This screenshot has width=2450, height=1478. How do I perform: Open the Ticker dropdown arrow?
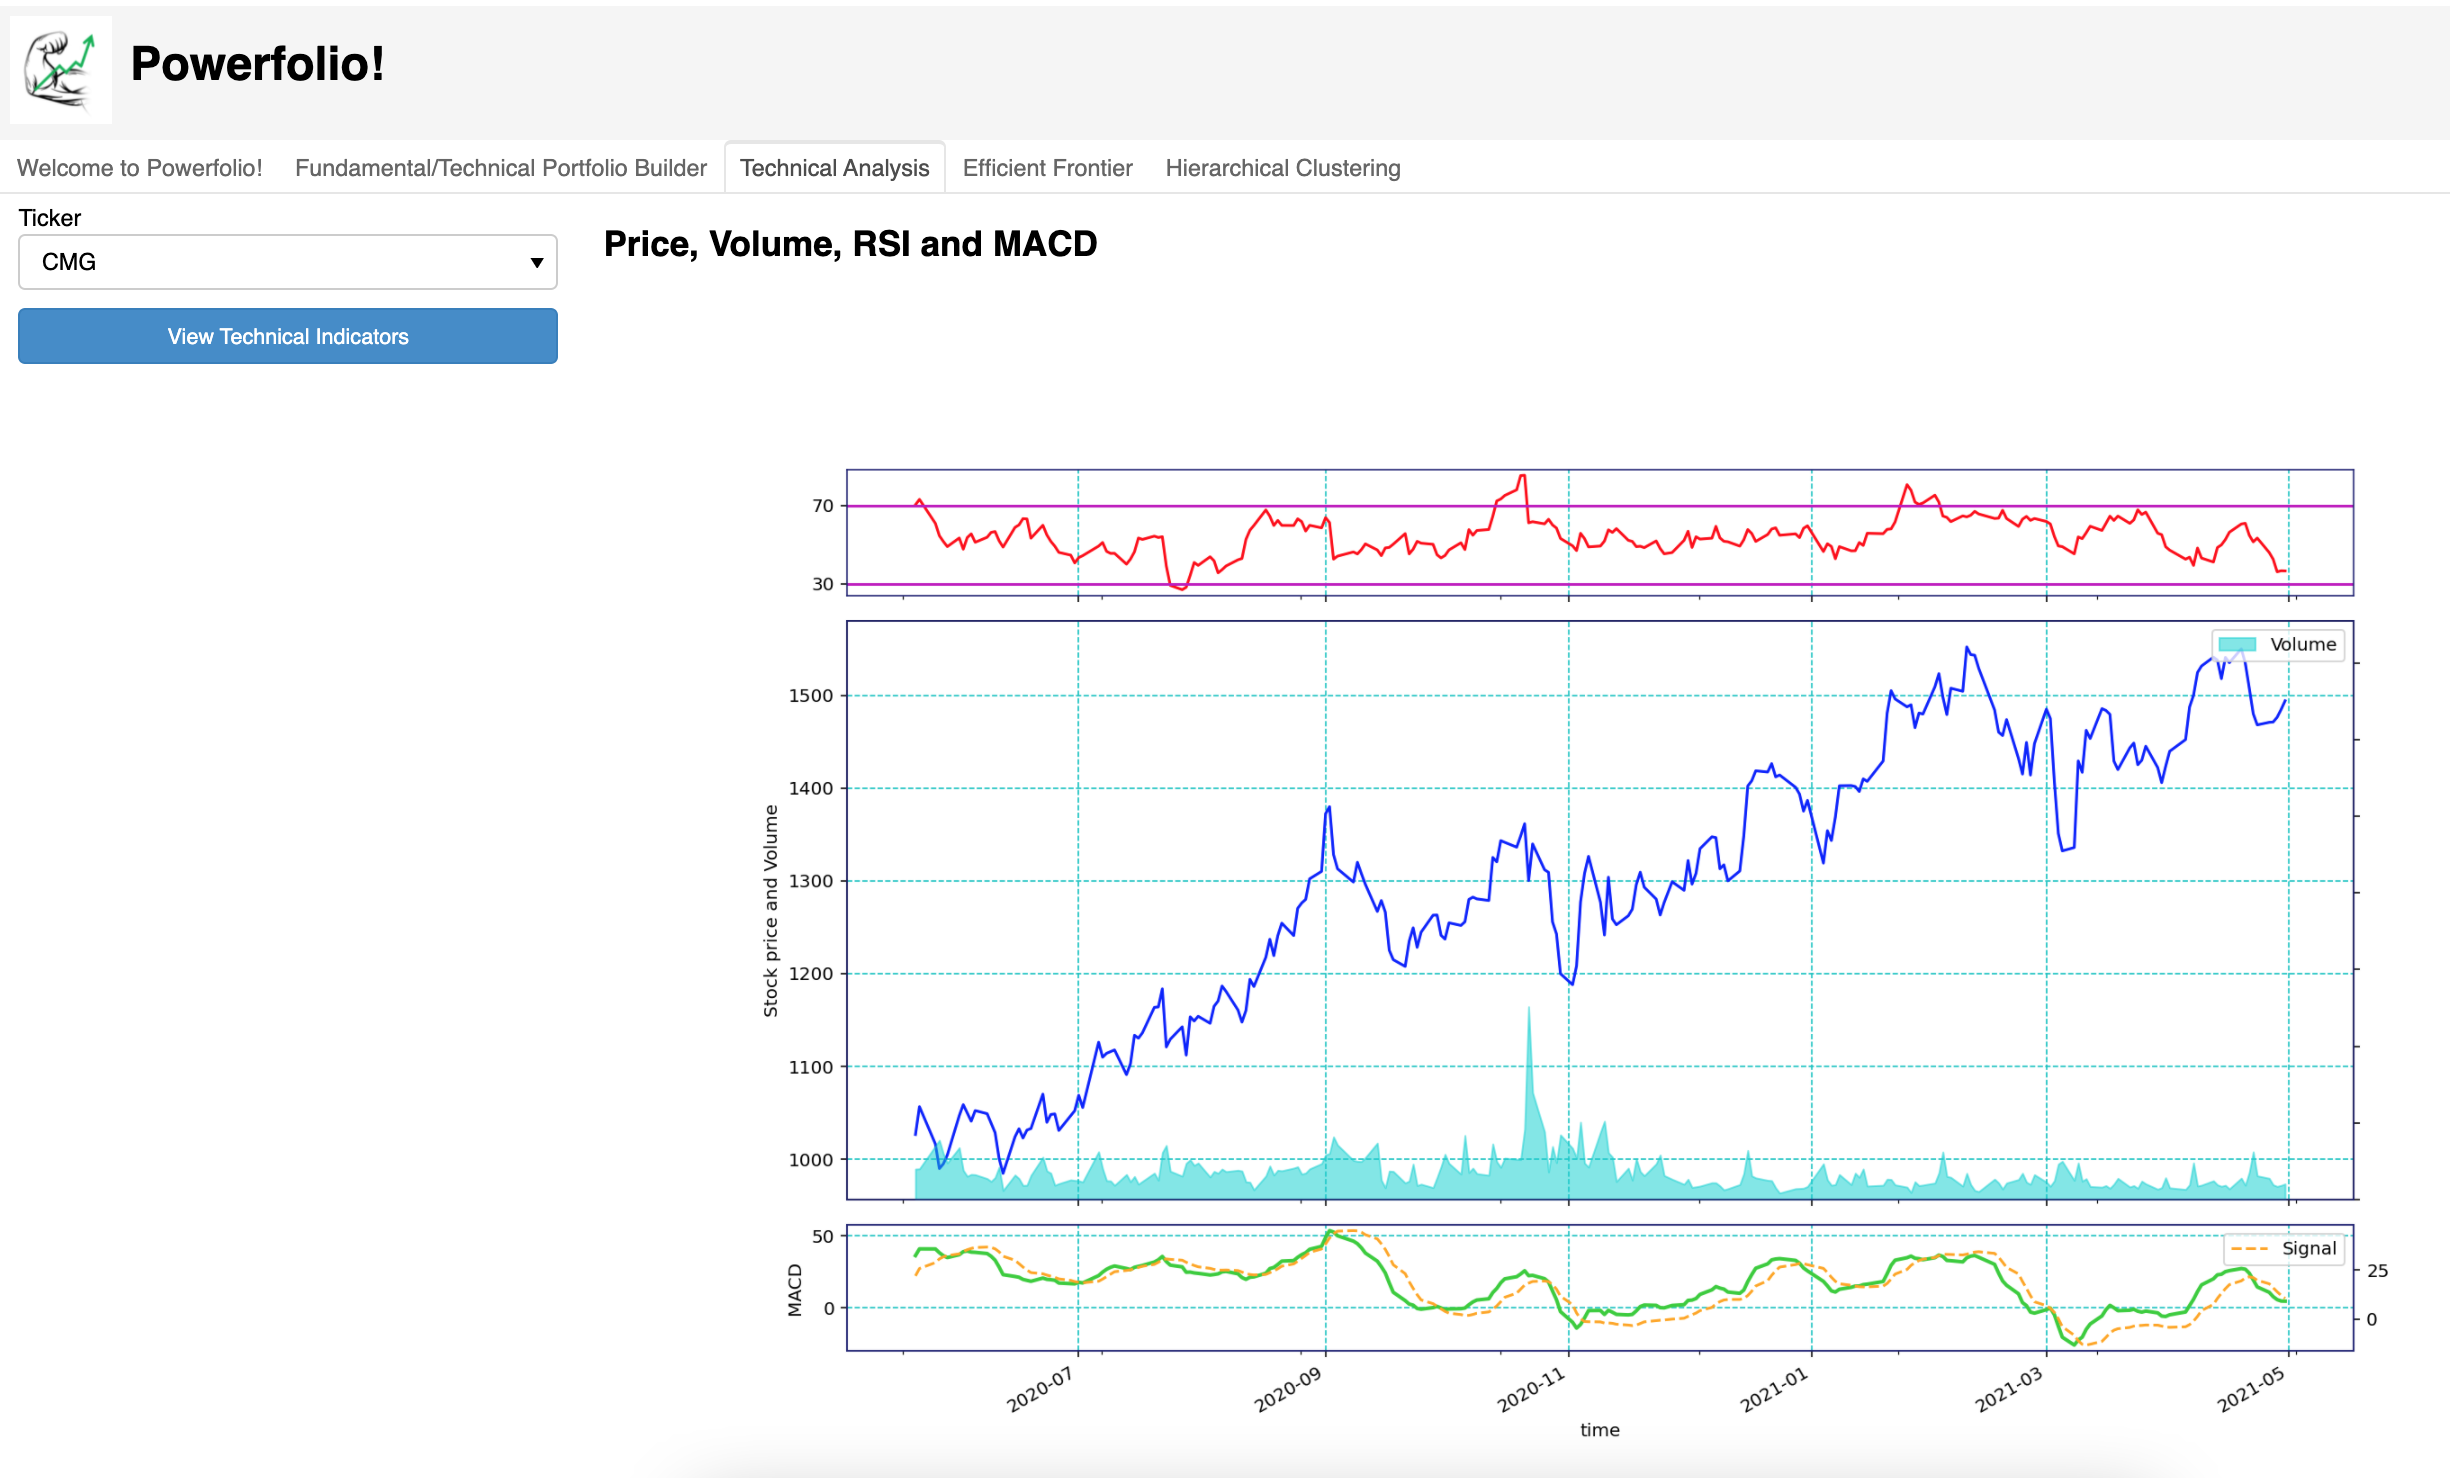(x=536, y=263)
